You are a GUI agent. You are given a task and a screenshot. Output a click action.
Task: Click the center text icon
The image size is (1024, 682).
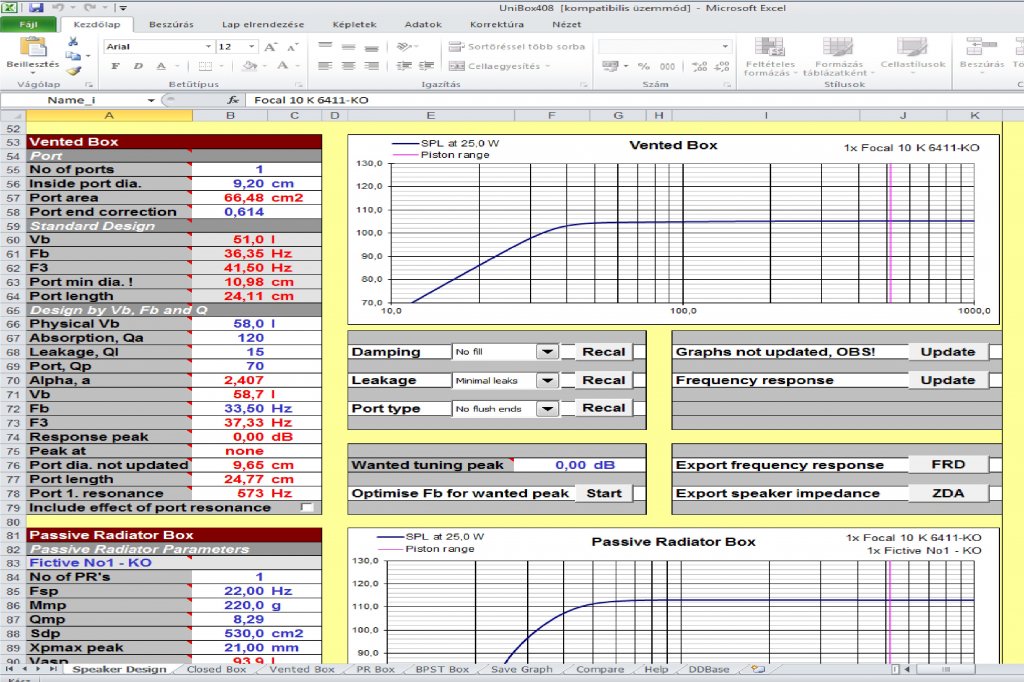349,66
